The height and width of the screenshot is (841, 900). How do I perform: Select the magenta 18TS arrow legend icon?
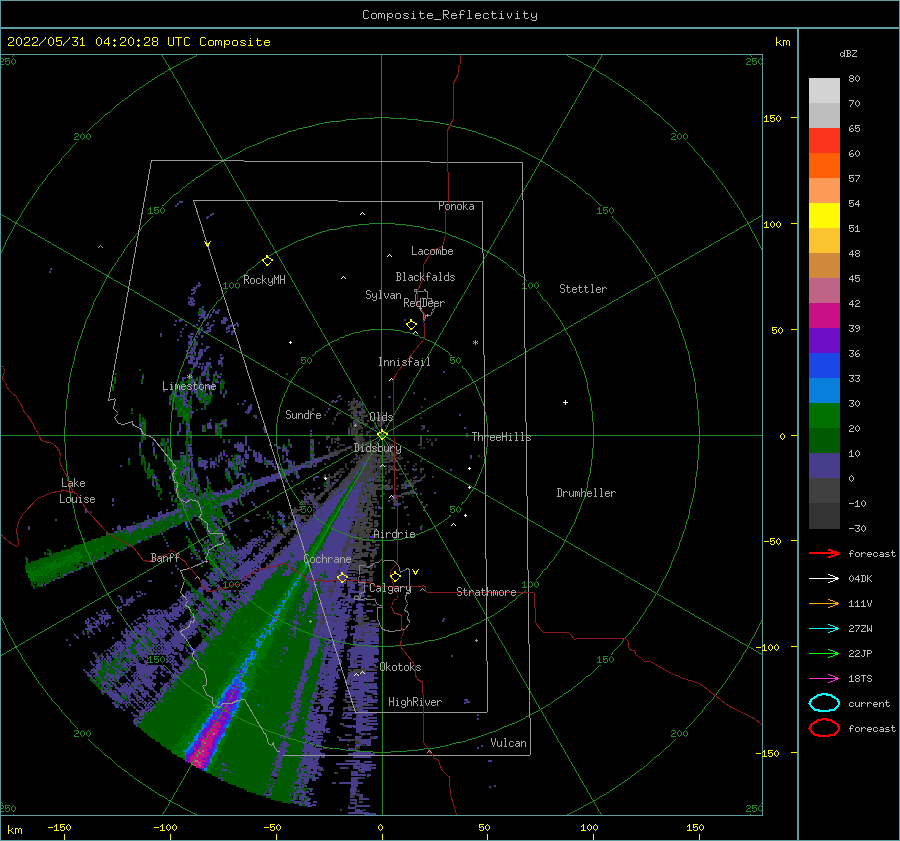pyautogui.click(x=824, y=679)
